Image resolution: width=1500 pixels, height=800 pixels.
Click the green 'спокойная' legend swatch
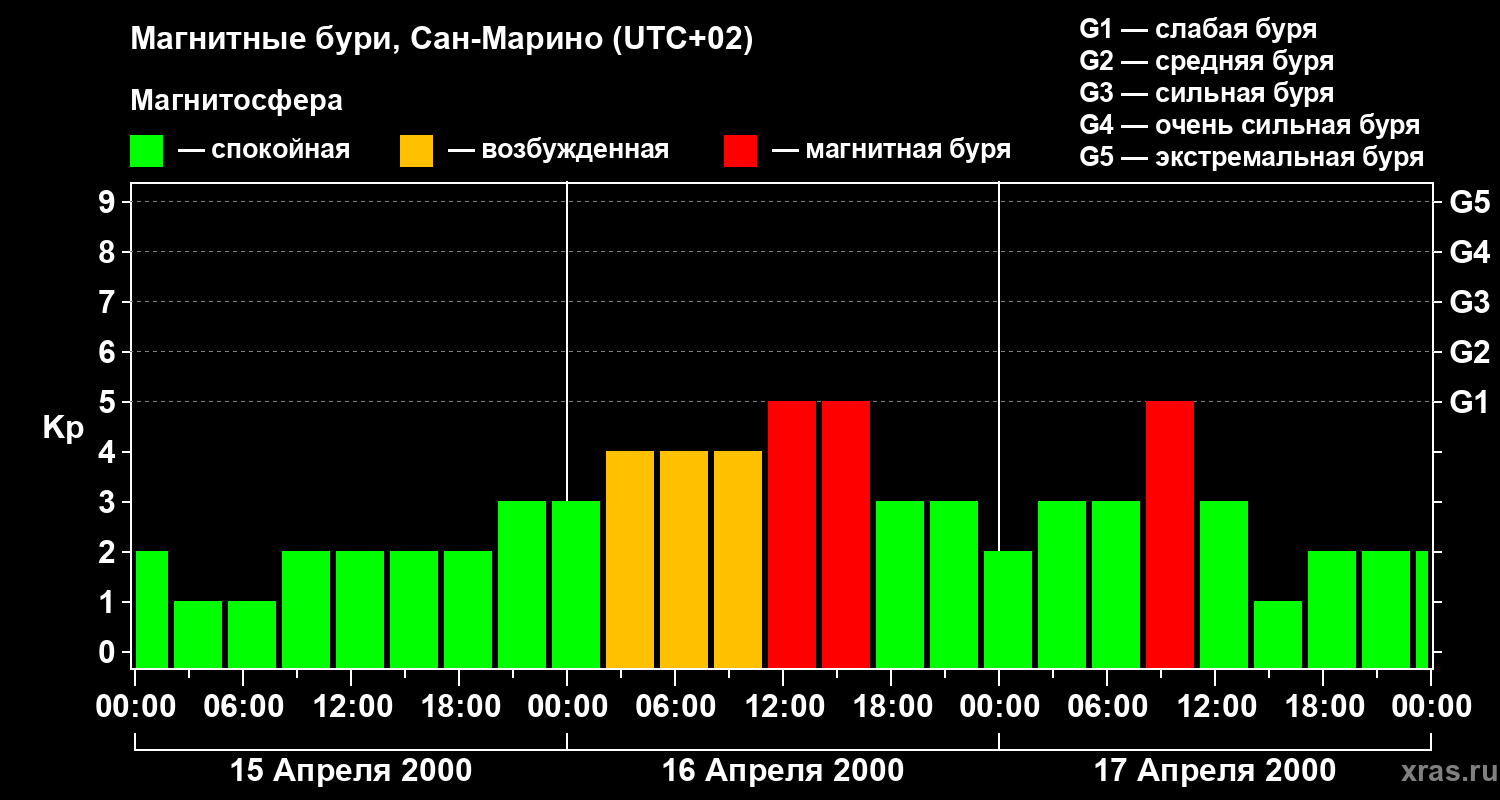click(x=147, y=151)
